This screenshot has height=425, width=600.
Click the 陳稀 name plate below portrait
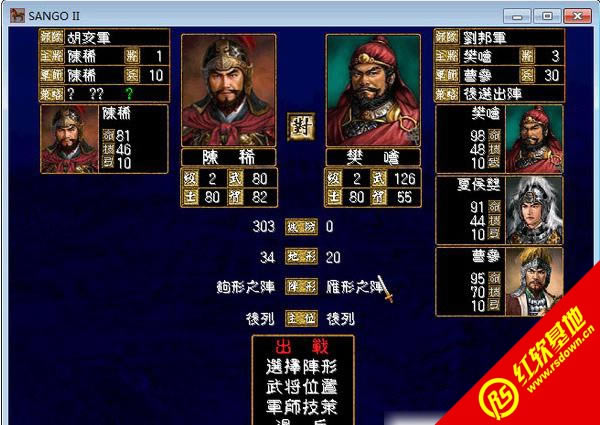tap(228, 157)
